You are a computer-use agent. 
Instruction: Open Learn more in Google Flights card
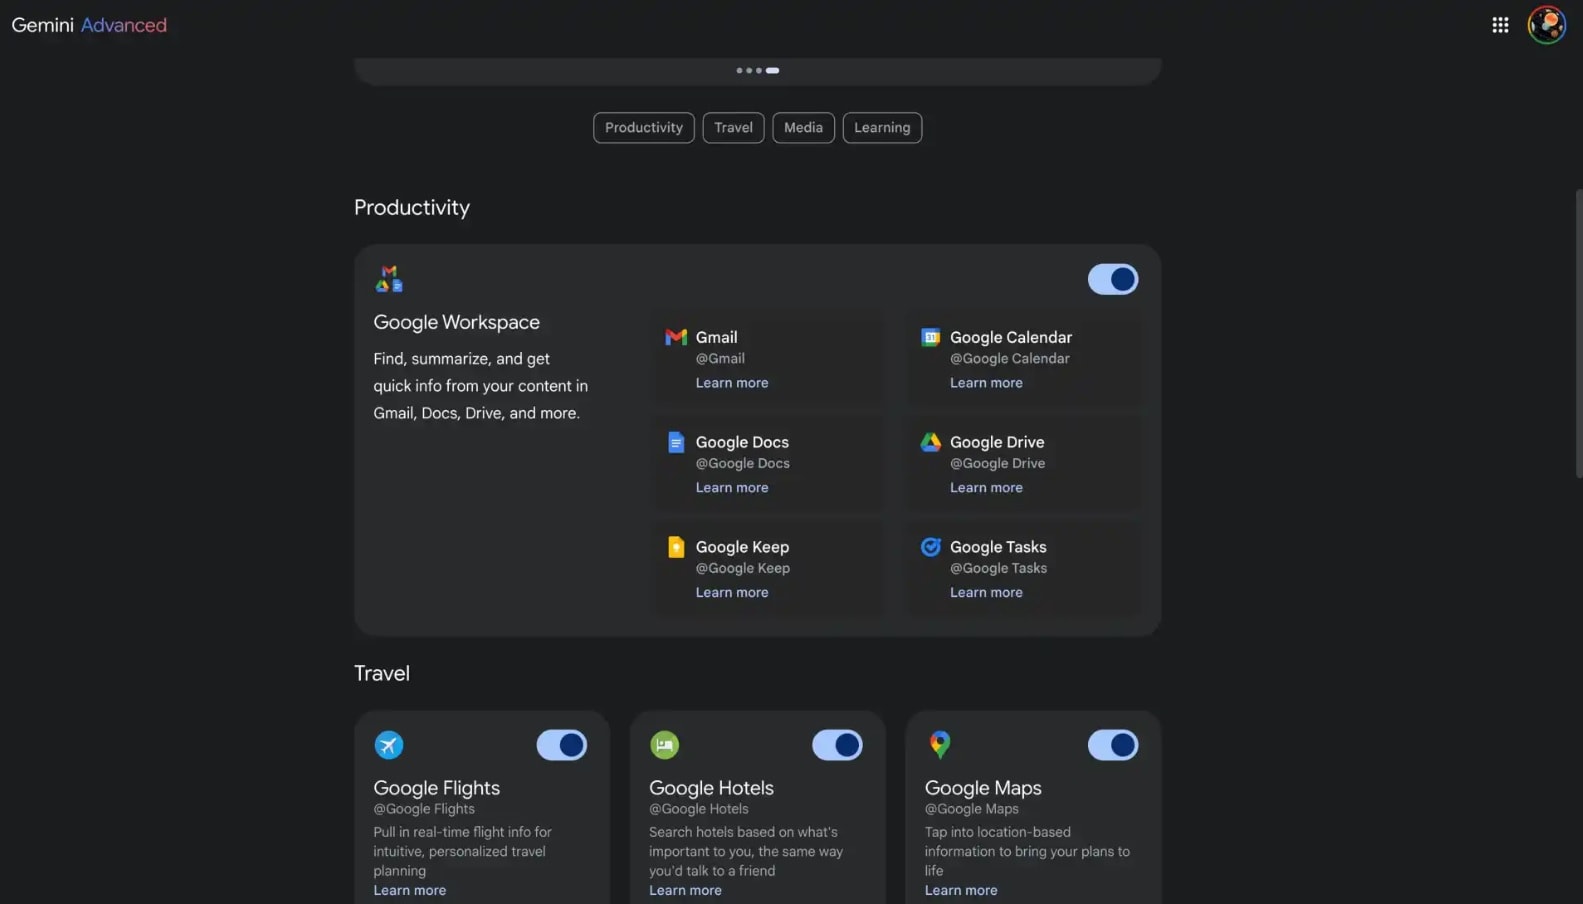[x=410, y=891]
